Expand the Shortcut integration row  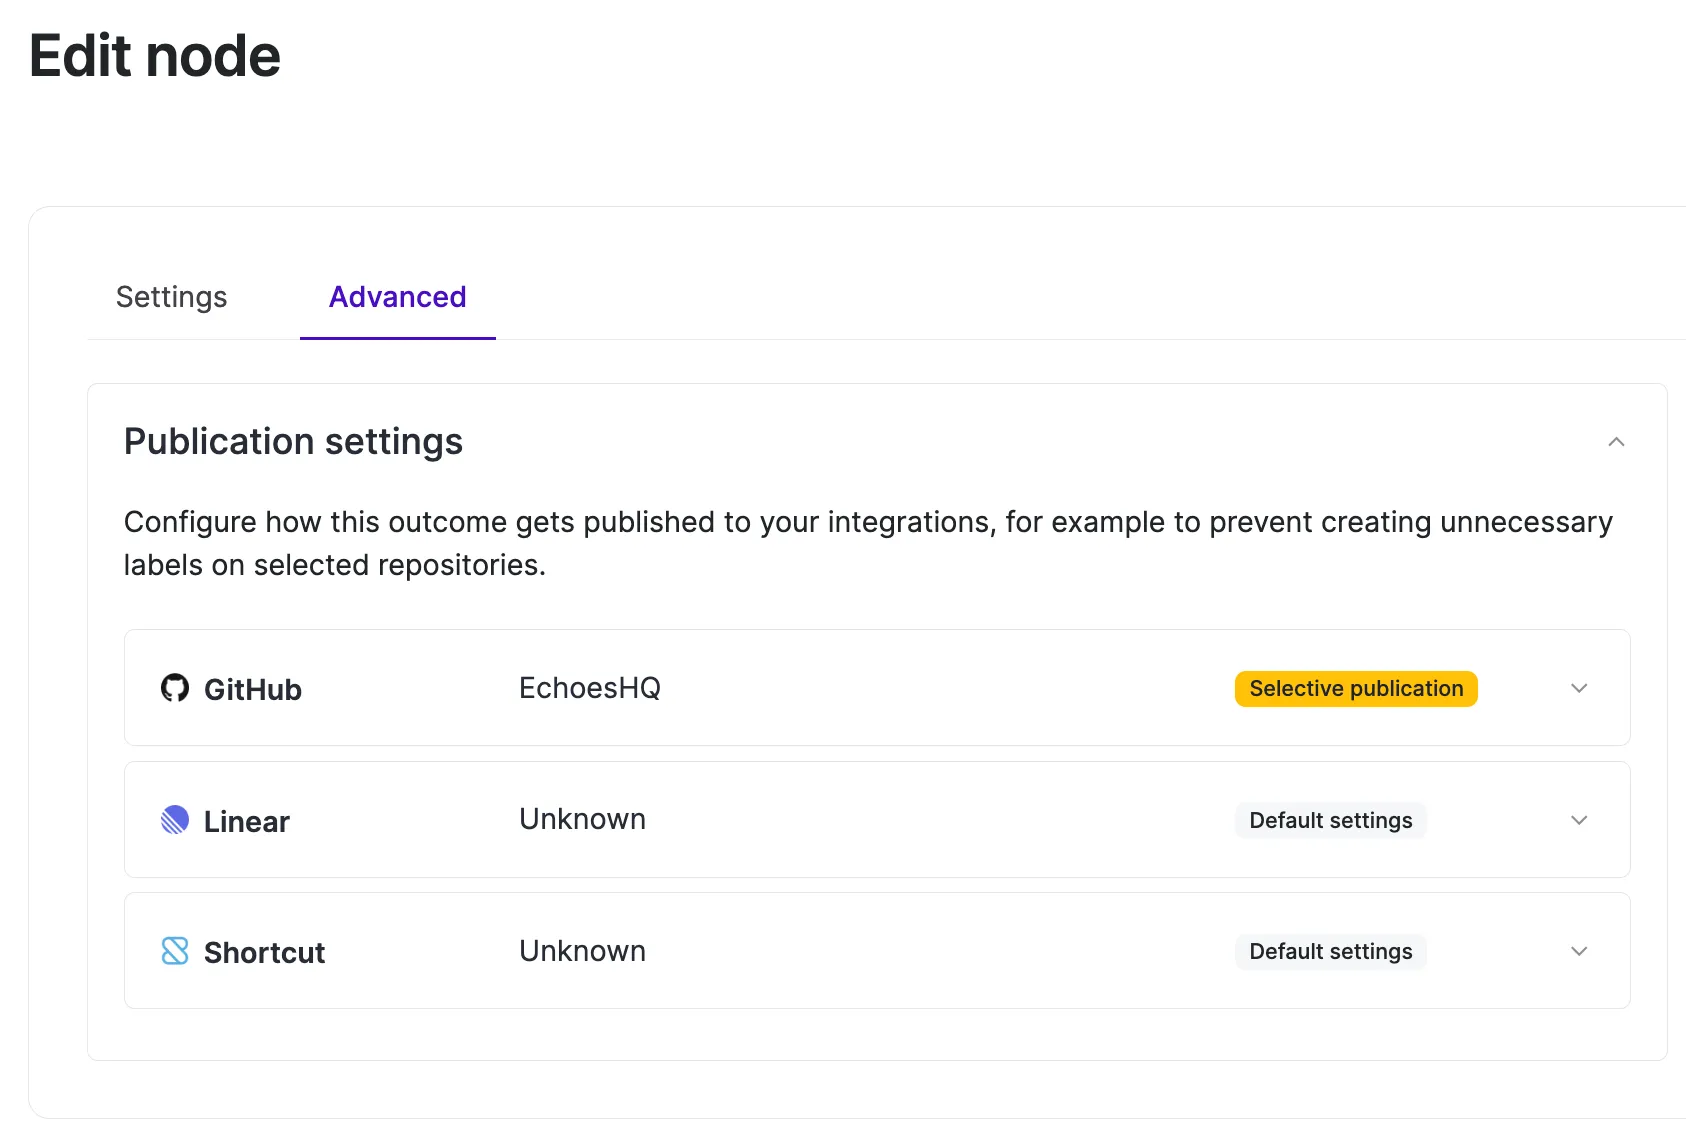[1579, 951]
